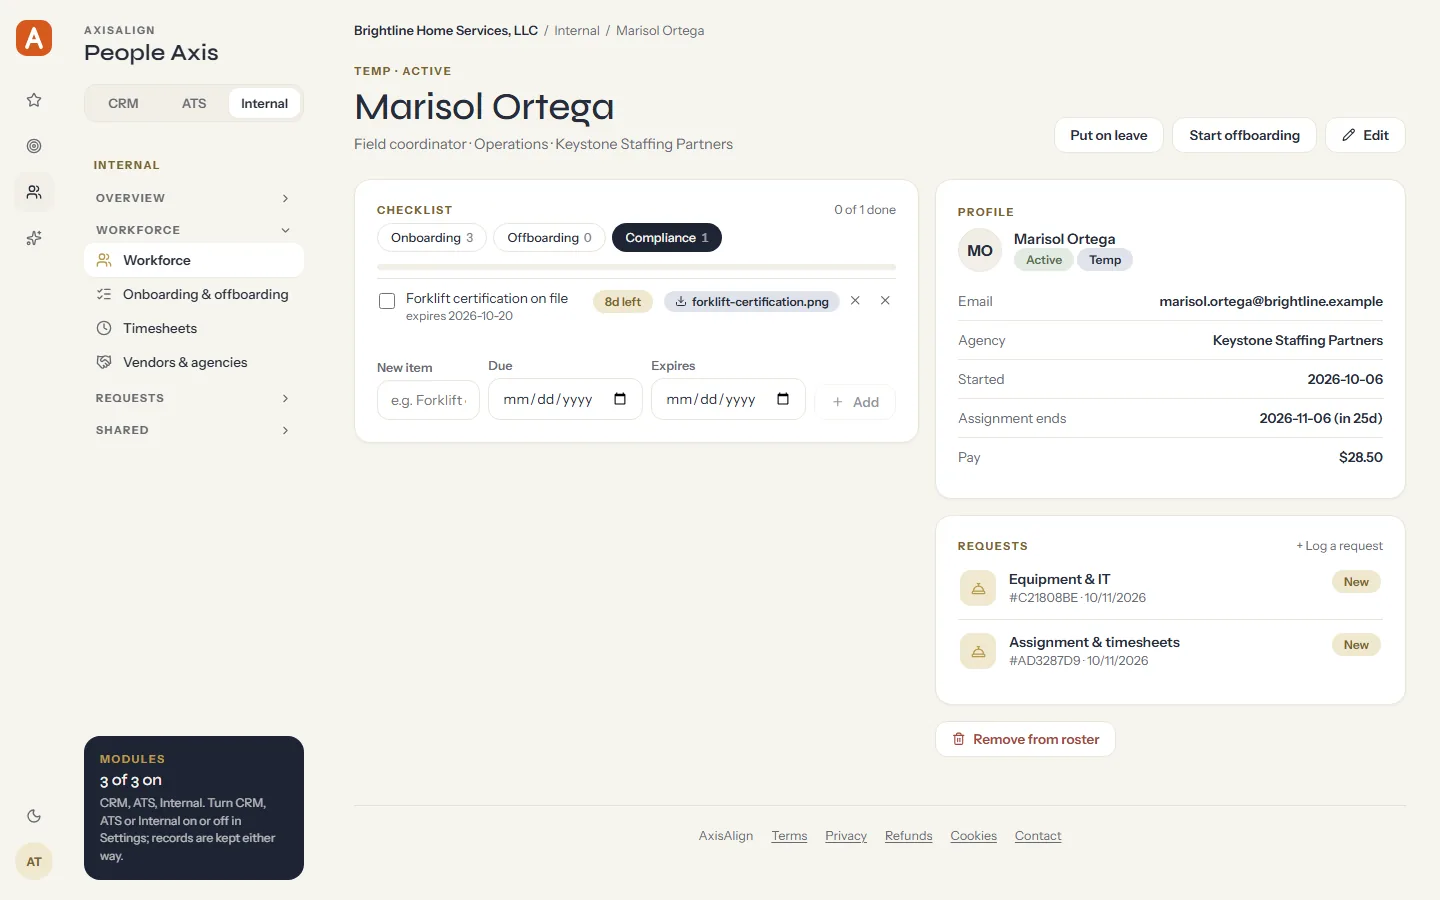
Task: Go to Timesheets
Action: [x=194, y=328]
